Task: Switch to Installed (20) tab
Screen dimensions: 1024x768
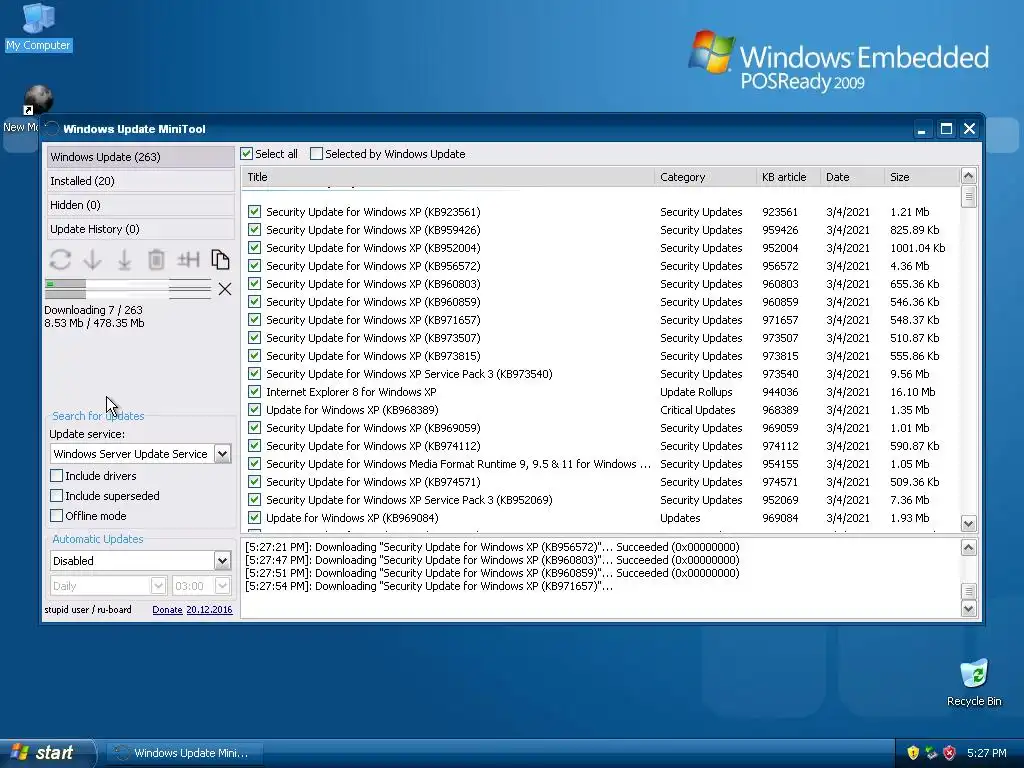Action: tap(140, 181)
